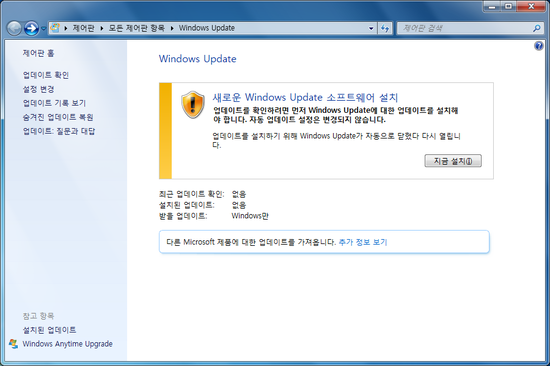Open the recent pages dropdown arrow
This screenshot has width=550, height=366.
[43, 29]
